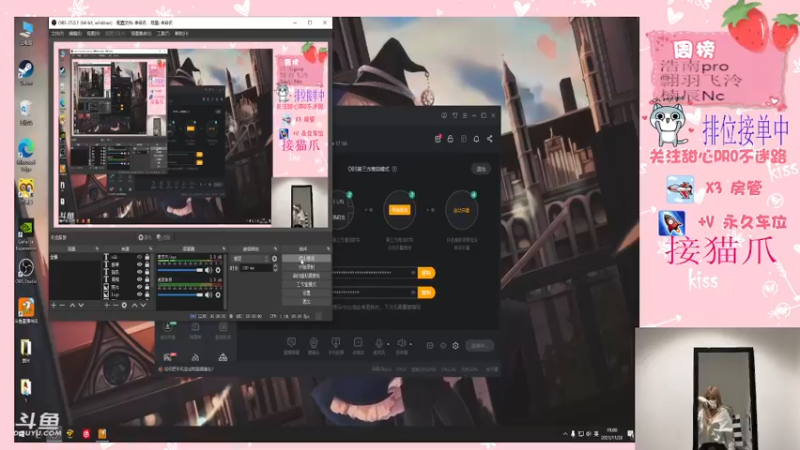This screenshot has width=800, height=450.
Task: Click the bell notification icon in Douyu window
Action: click(x=477, y=139)
